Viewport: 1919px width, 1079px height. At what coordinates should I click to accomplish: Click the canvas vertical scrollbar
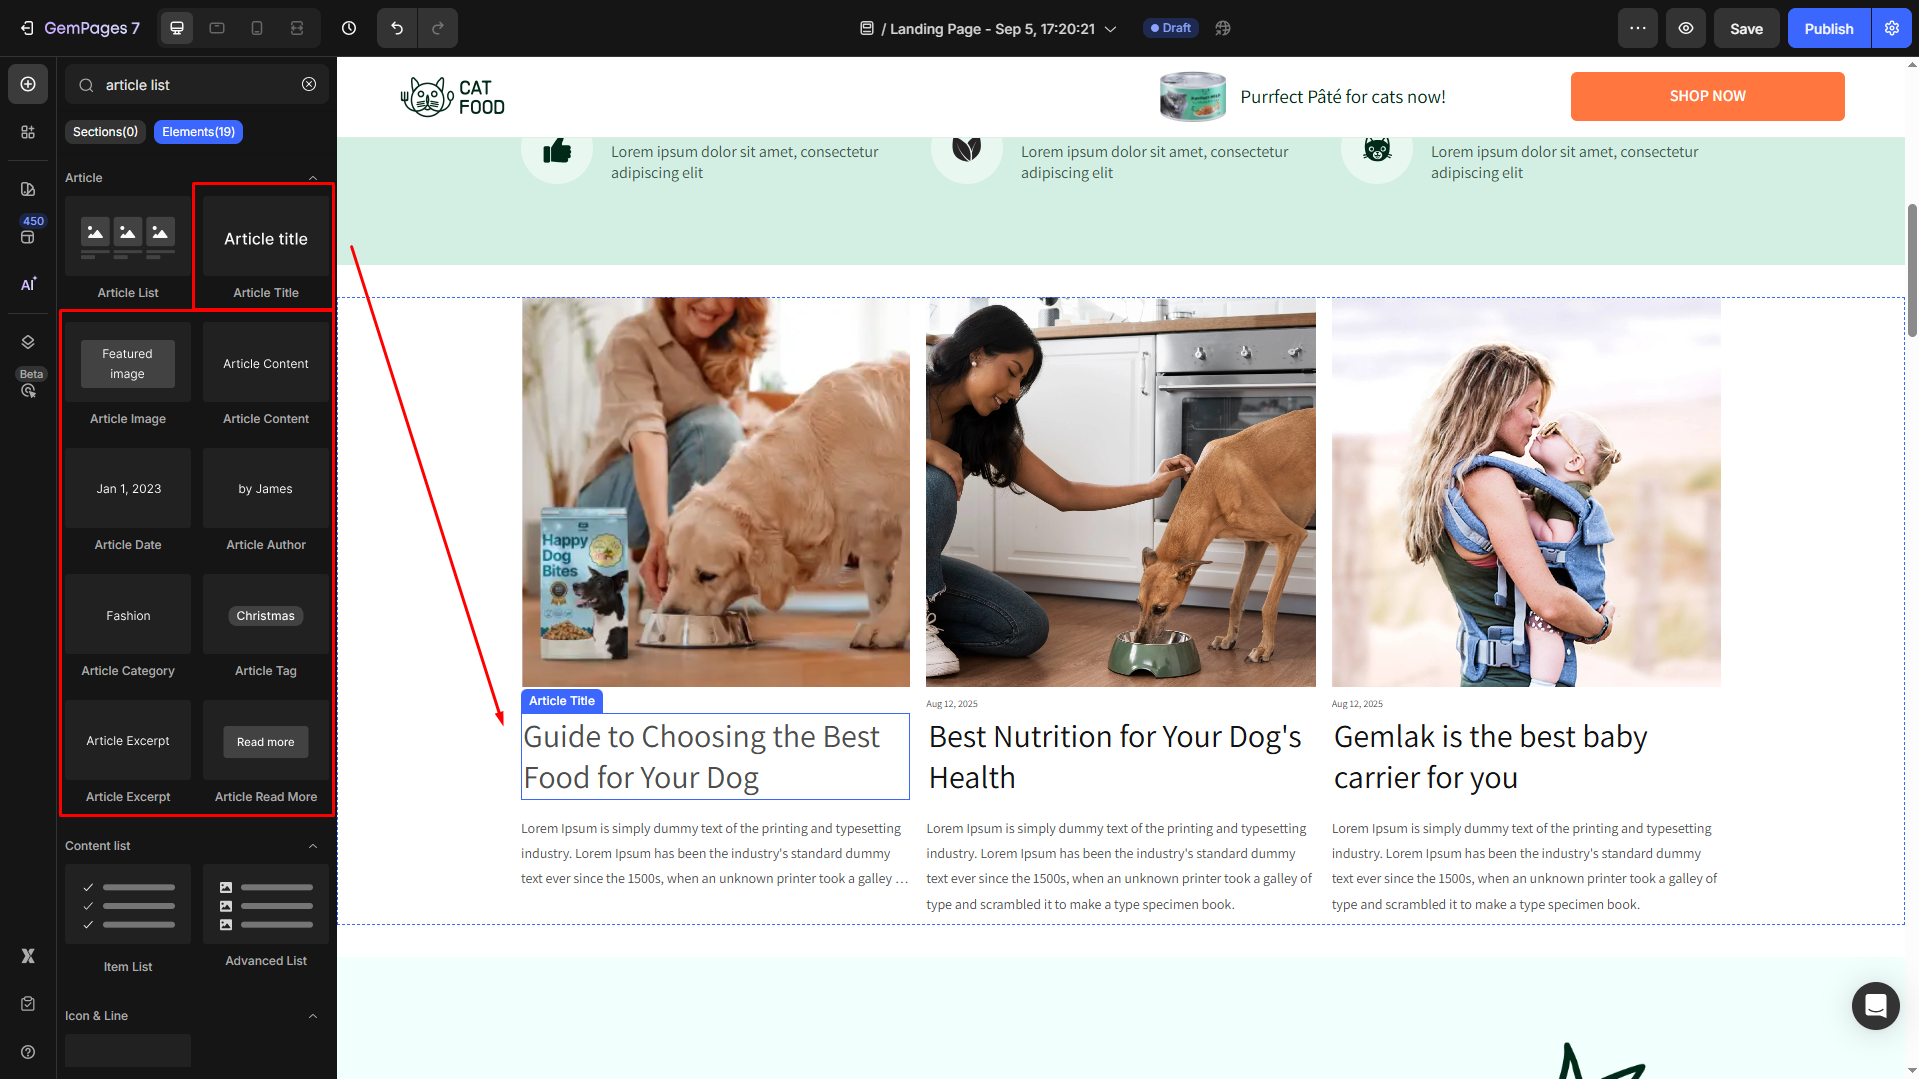[x=1912, y=270]
